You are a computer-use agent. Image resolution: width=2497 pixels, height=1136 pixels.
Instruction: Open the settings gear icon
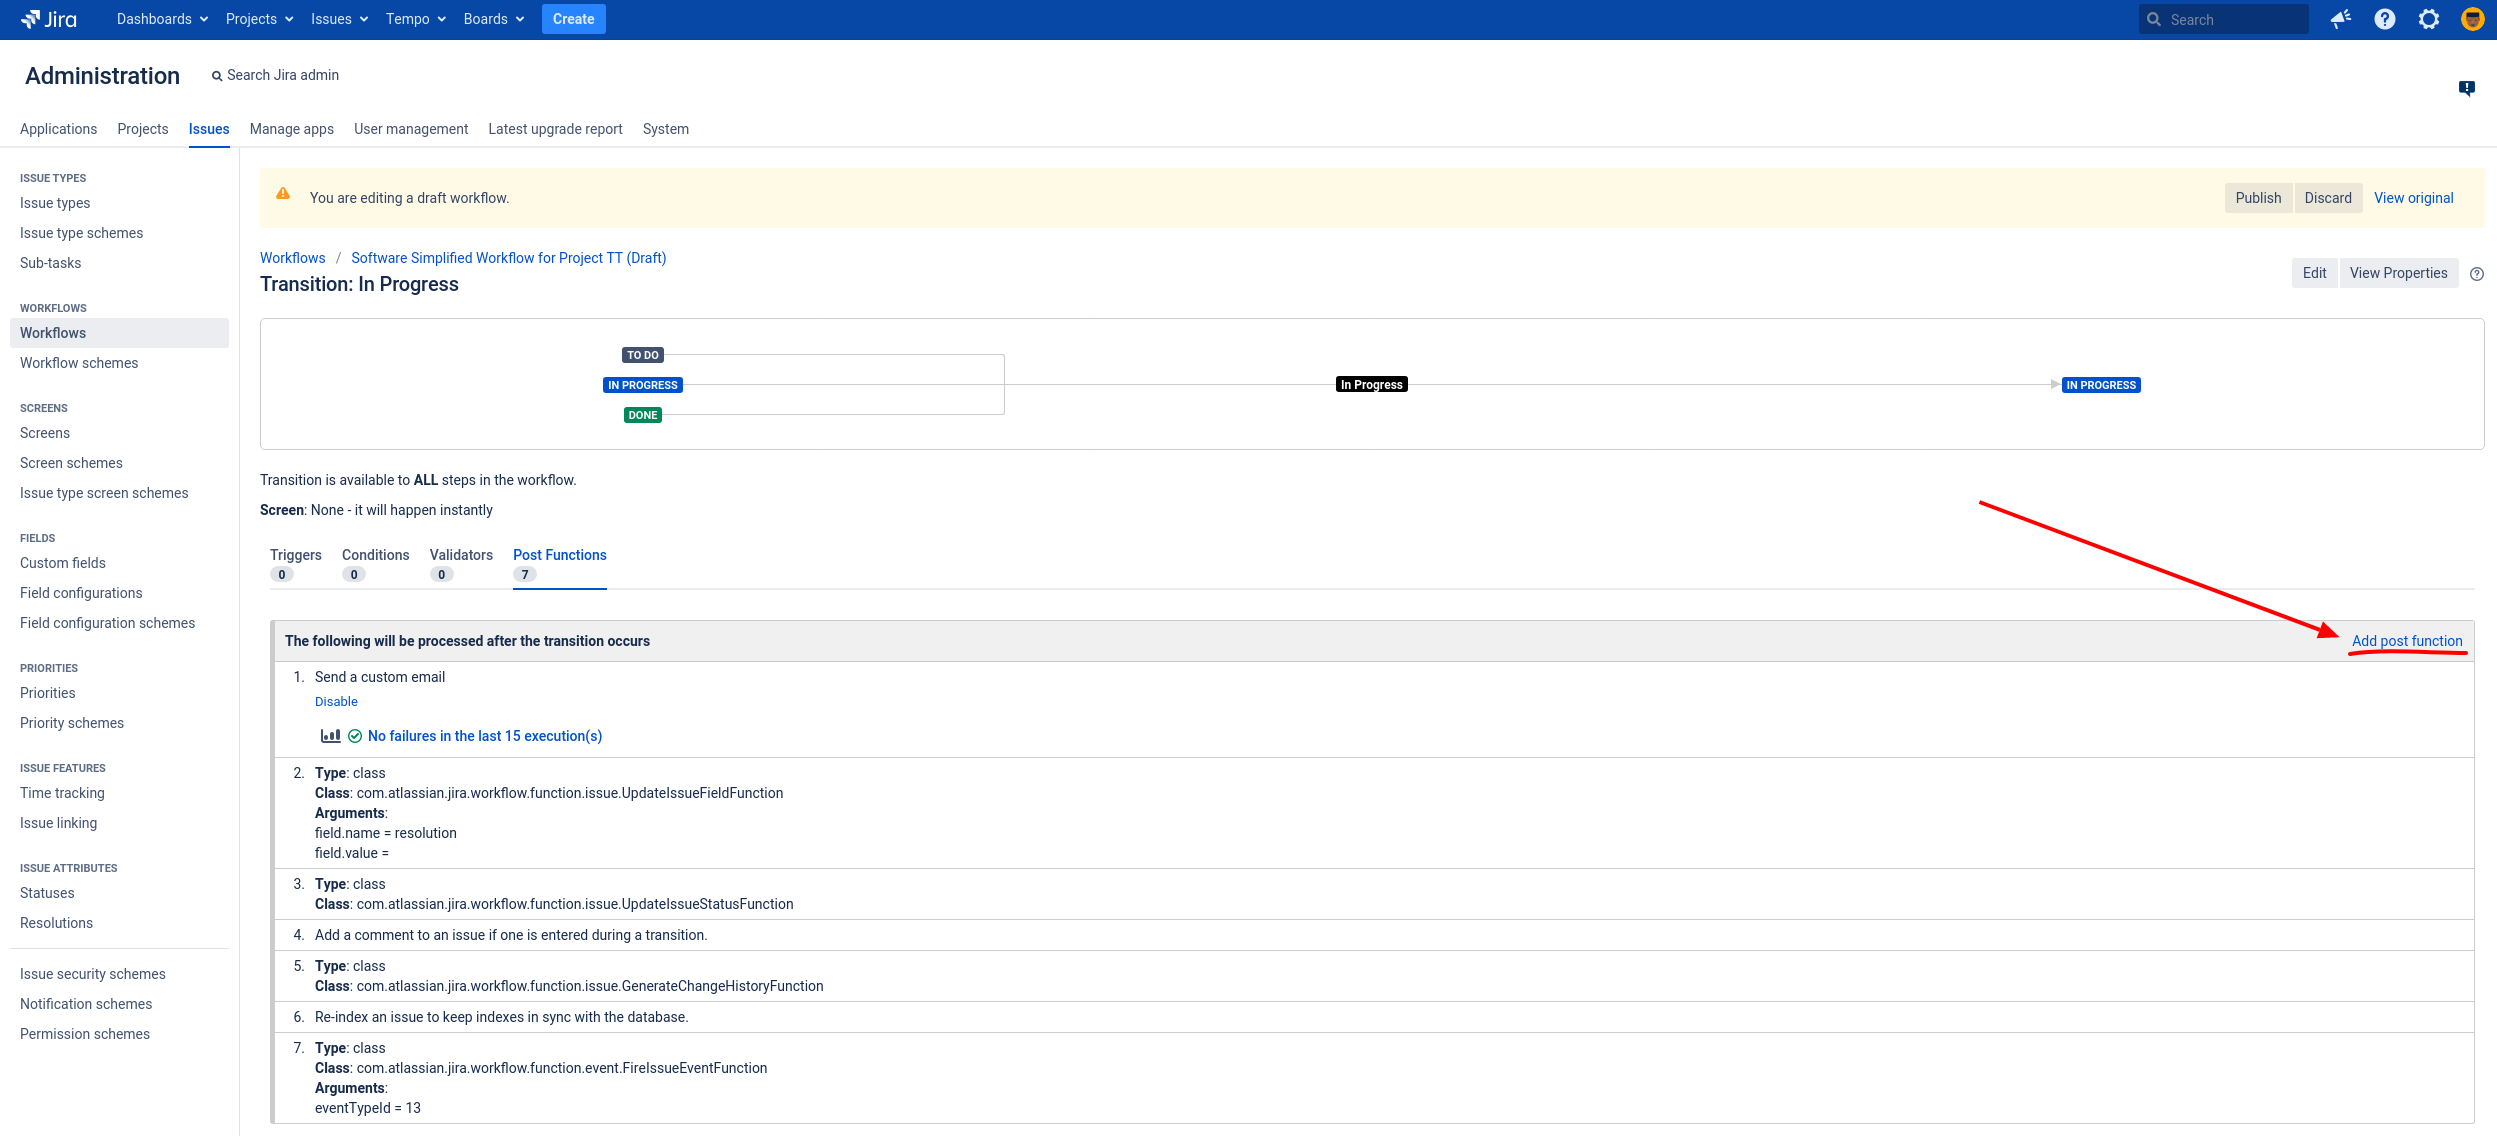2429,19
